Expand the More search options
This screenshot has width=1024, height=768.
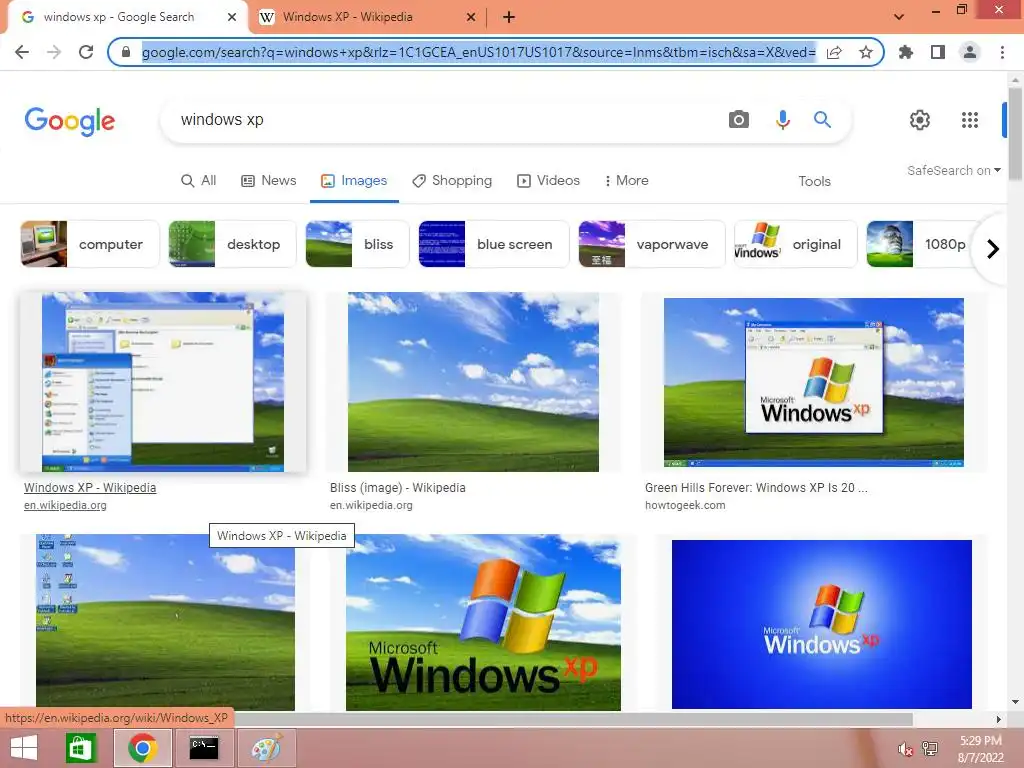[626, 180]
